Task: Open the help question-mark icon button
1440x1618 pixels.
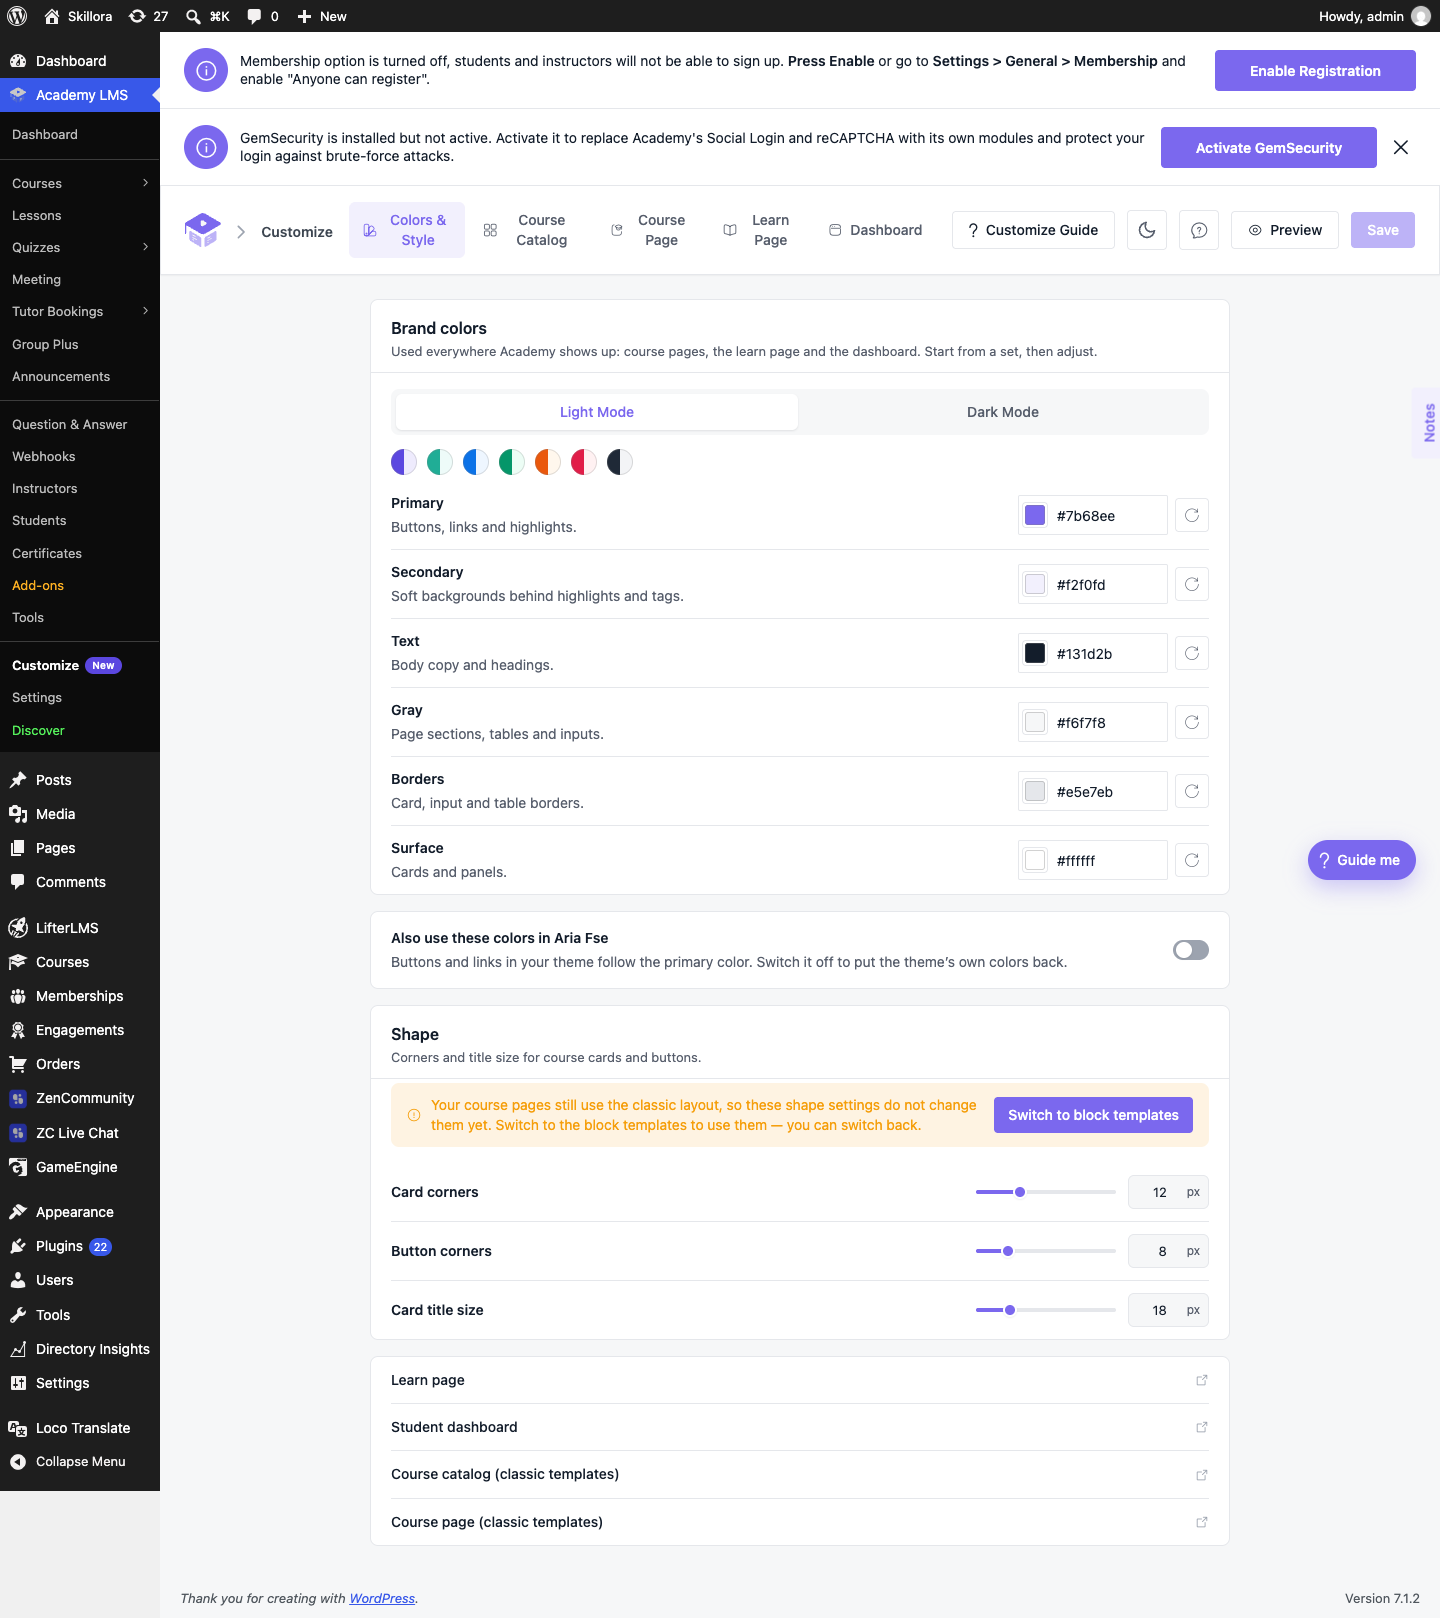Action: (x=1199, y=230)
